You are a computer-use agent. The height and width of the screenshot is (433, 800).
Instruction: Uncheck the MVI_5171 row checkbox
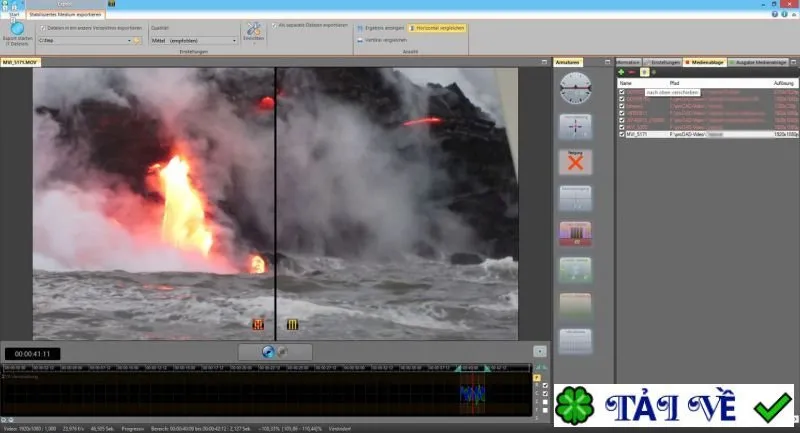tap(621, 134)
